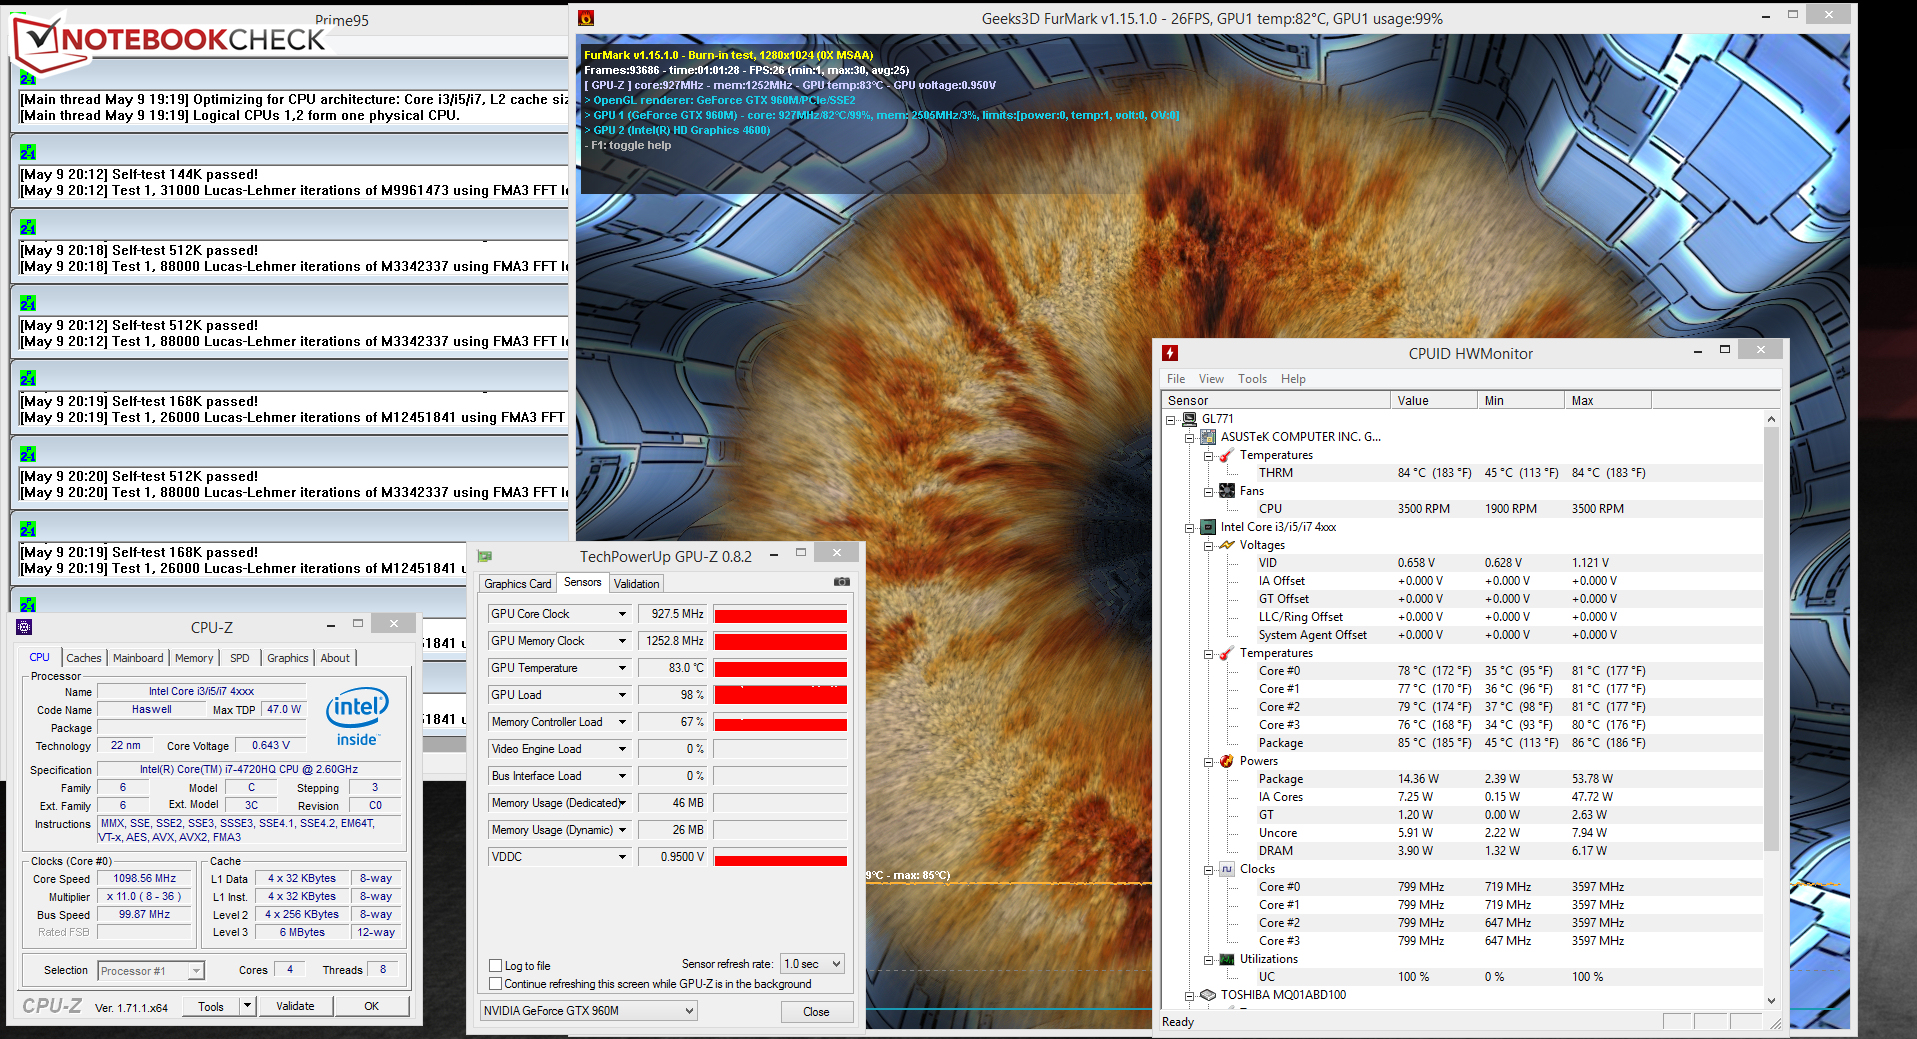Click the Close button in GPU-Z
The width and height of the screenshot is (1917, 1039).
[x=816, y=1012]
